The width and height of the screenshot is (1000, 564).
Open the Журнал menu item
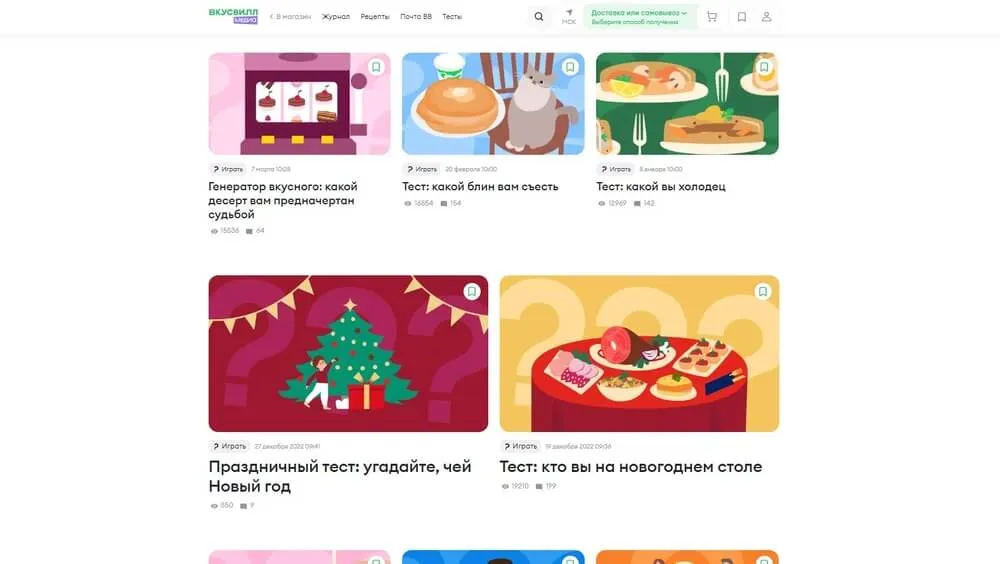pos(335,17)
